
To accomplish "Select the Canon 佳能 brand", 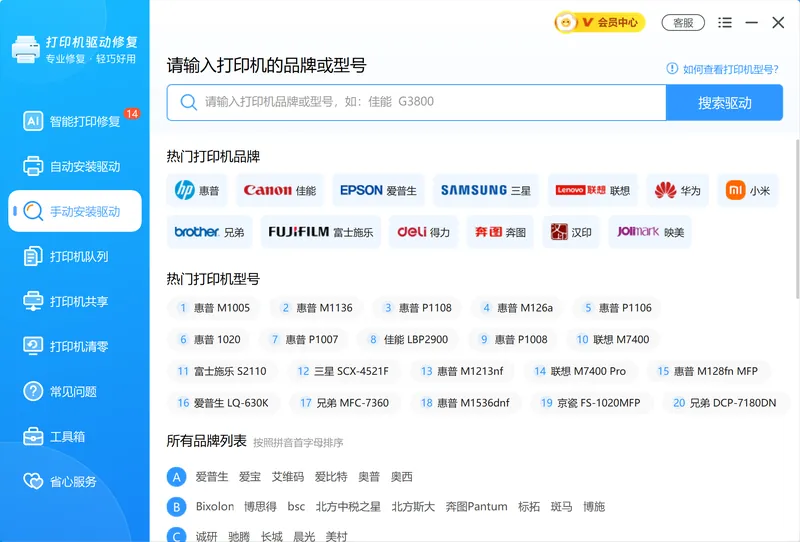I will (280, 190).
